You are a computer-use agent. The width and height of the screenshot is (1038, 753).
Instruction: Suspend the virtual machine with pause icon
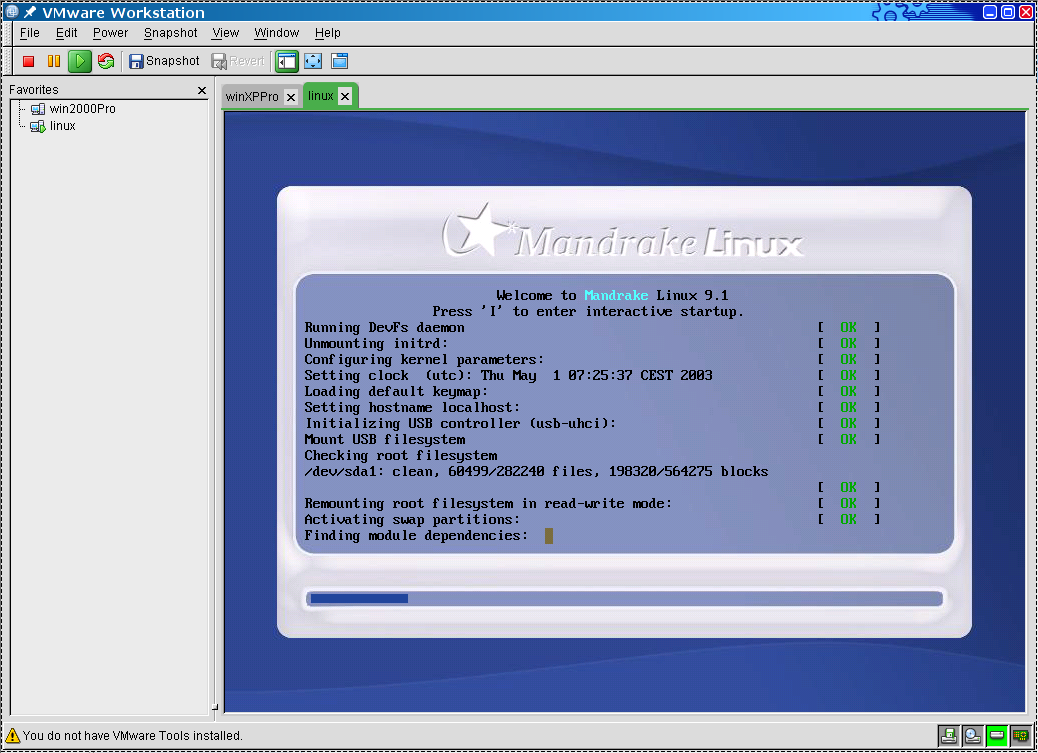(x=54, y=62)
